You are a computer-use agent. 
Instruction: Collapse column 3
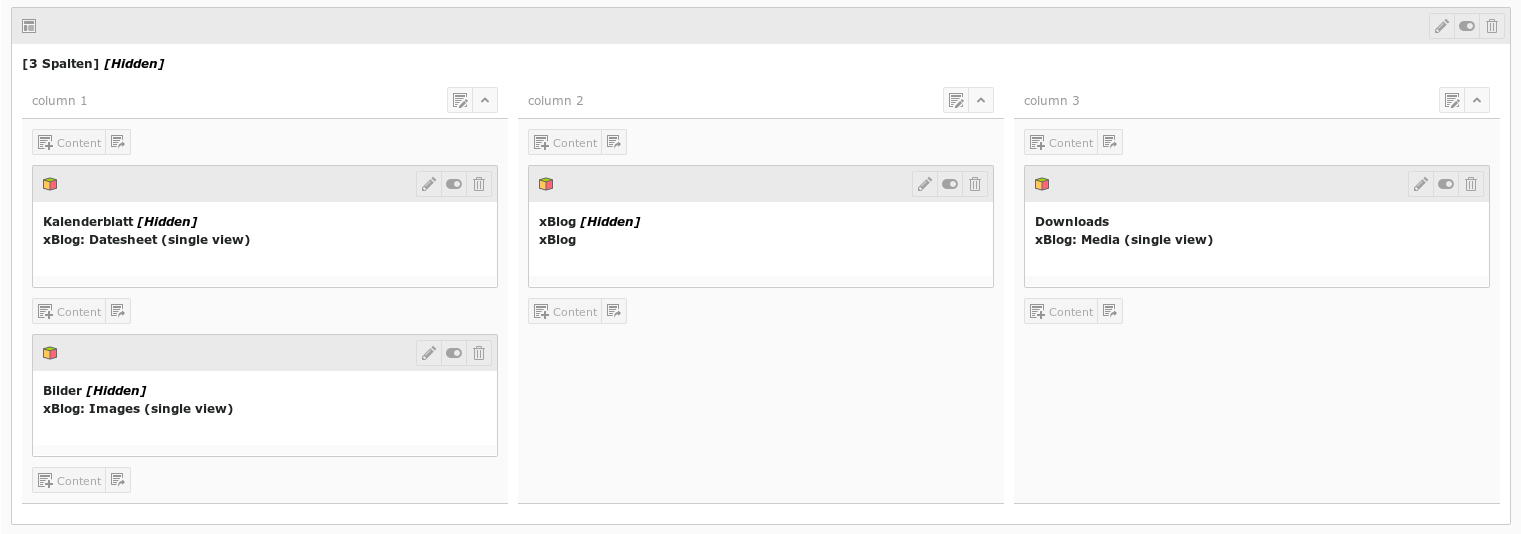point(1477,100)
